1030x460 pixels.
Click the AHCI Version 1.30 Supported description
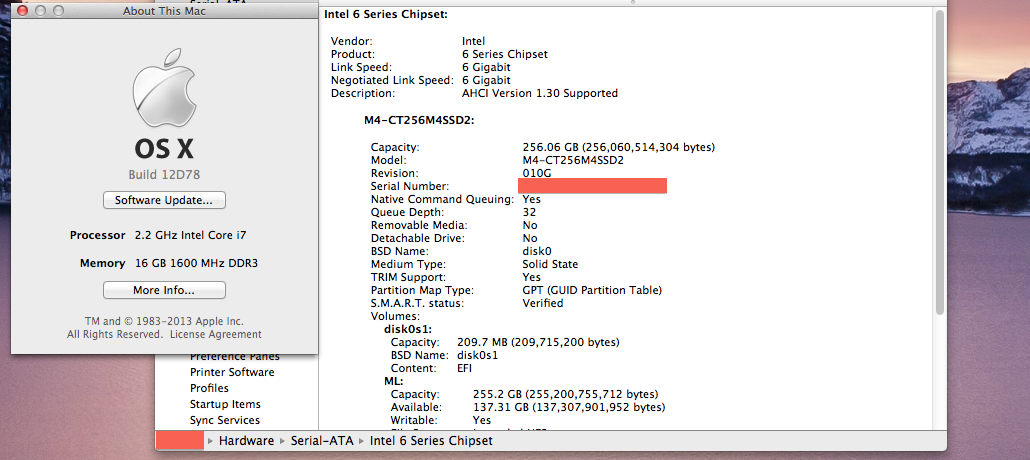[x=540, y=93]
